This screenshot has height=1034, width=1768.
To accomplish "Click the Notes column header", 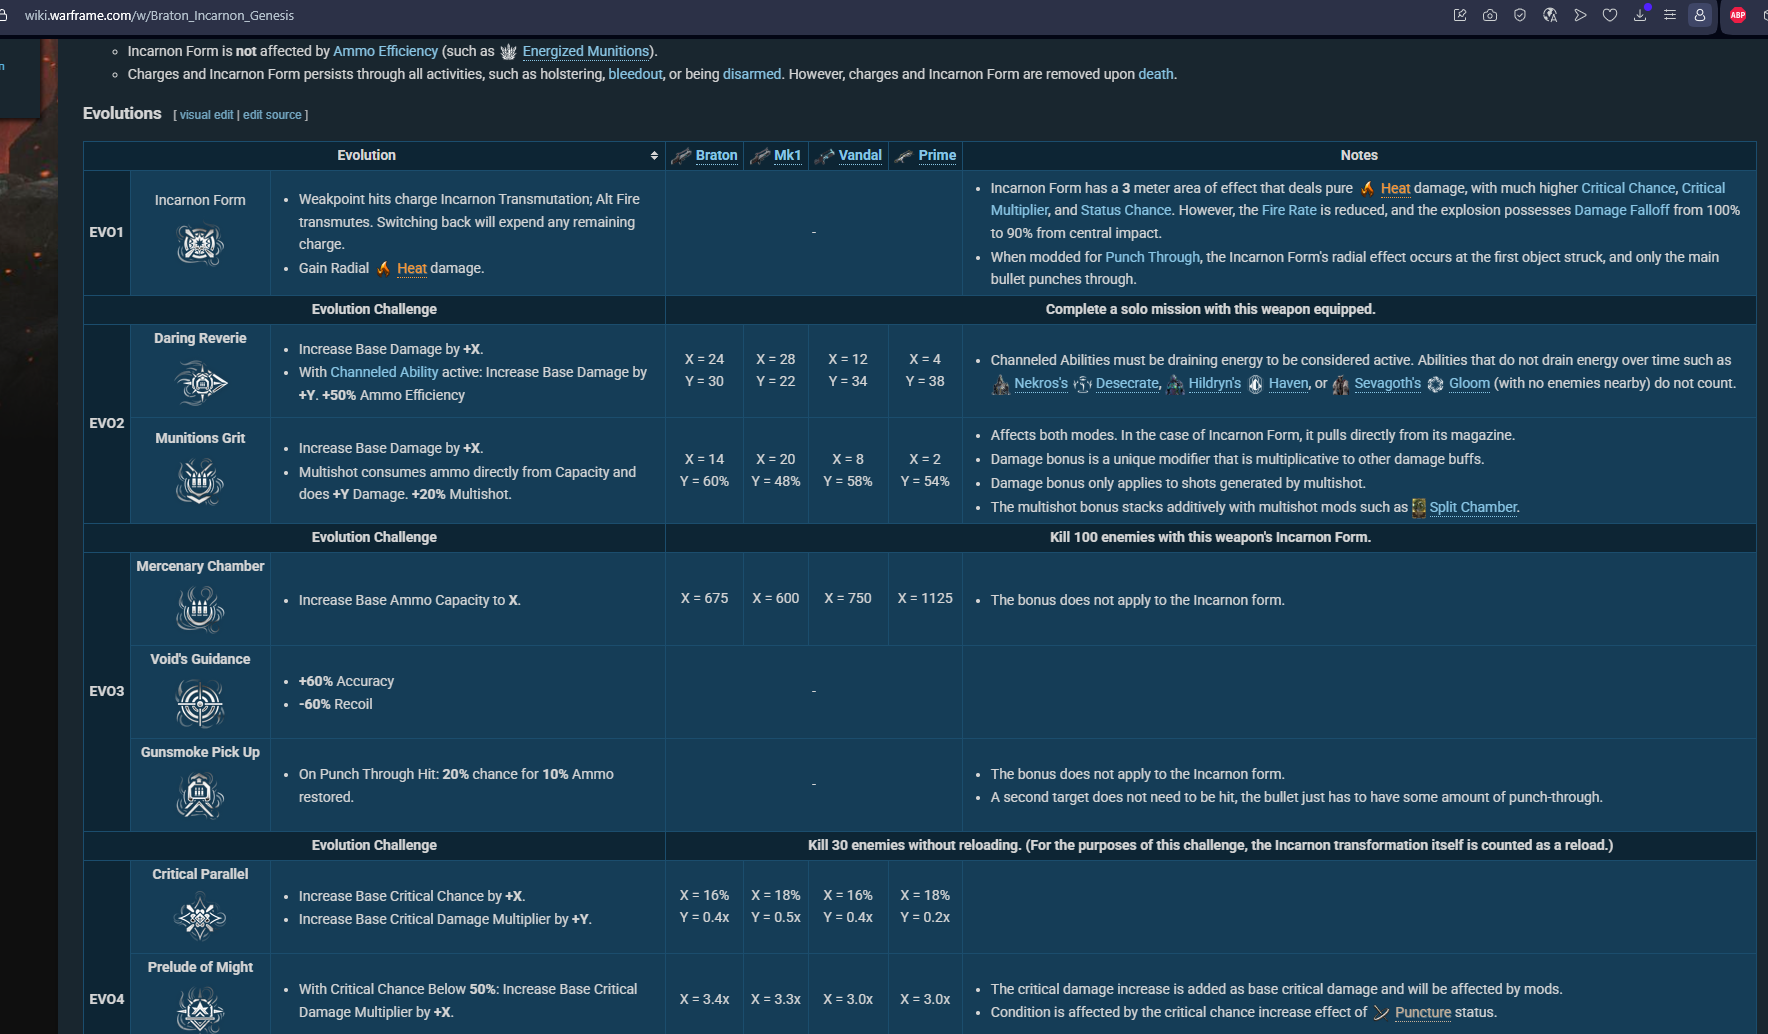I will tap(1359, 155).
